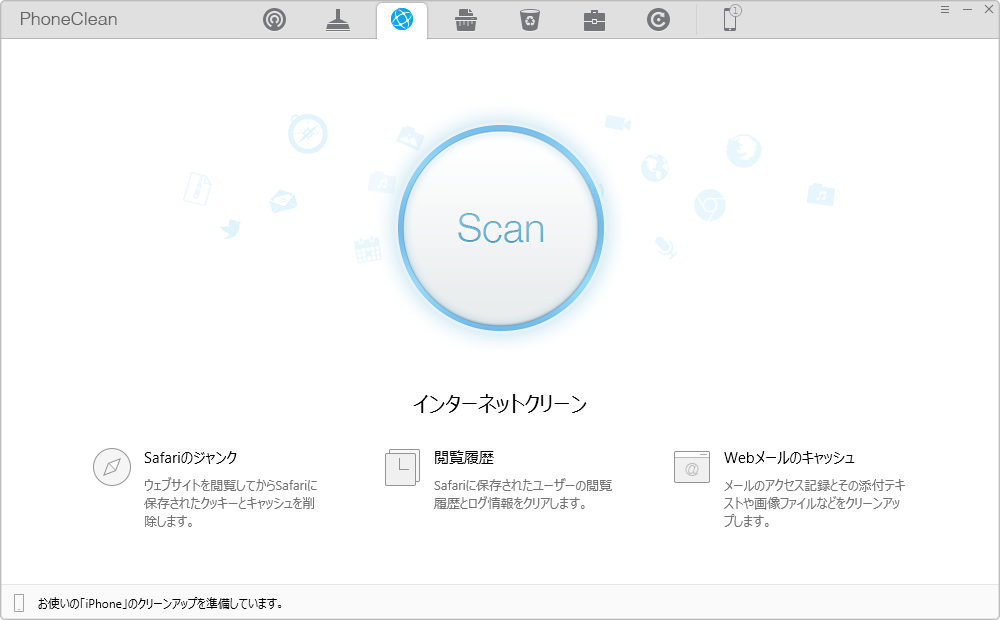Click the Webmail cache description text

[x=814, y=503]
